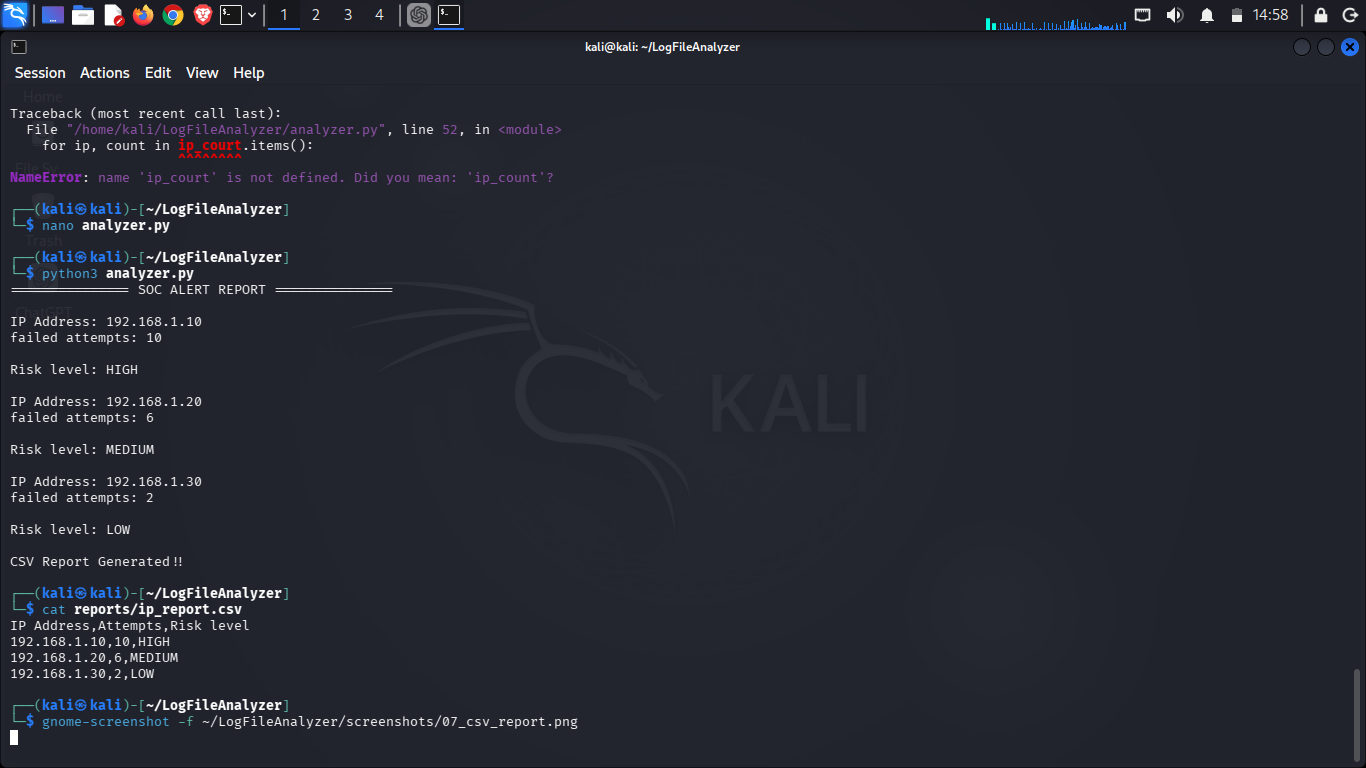This screenshot has height=768, width=1366.
Task: Click the CSV header "IP Address,Attempts,Risk level"
Action: click(x=130, y=626)
